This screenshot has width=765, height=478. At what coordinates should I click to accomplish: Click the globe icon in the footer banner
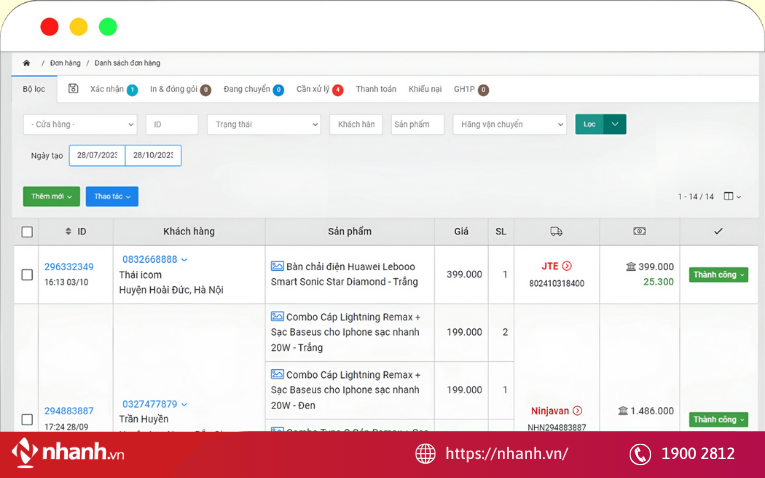tap(425, 454)
